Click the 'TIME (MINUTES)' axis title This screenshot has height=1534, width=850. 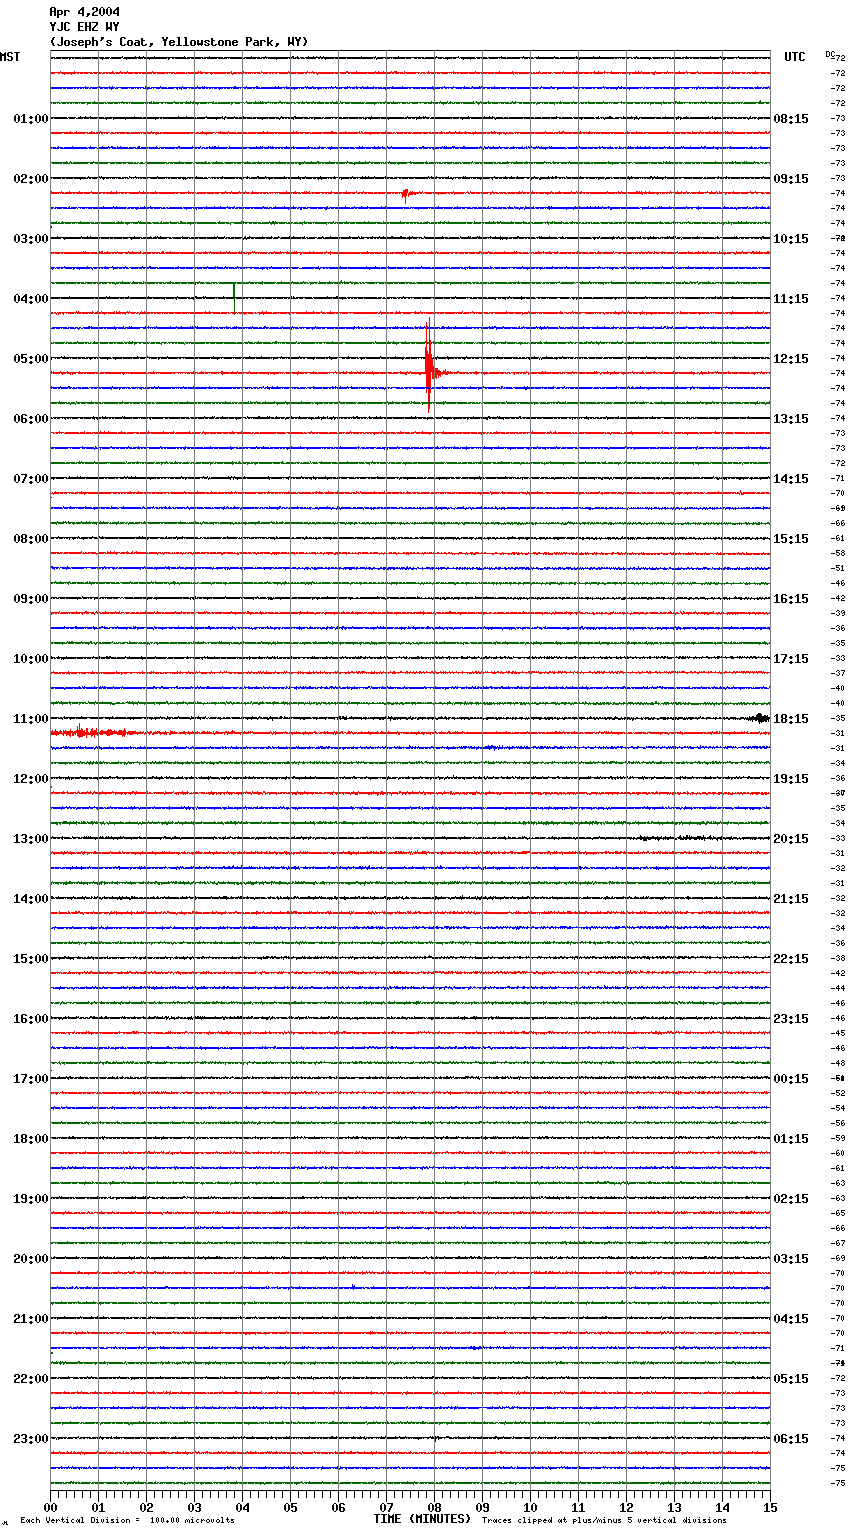(x=422, y=1519)
